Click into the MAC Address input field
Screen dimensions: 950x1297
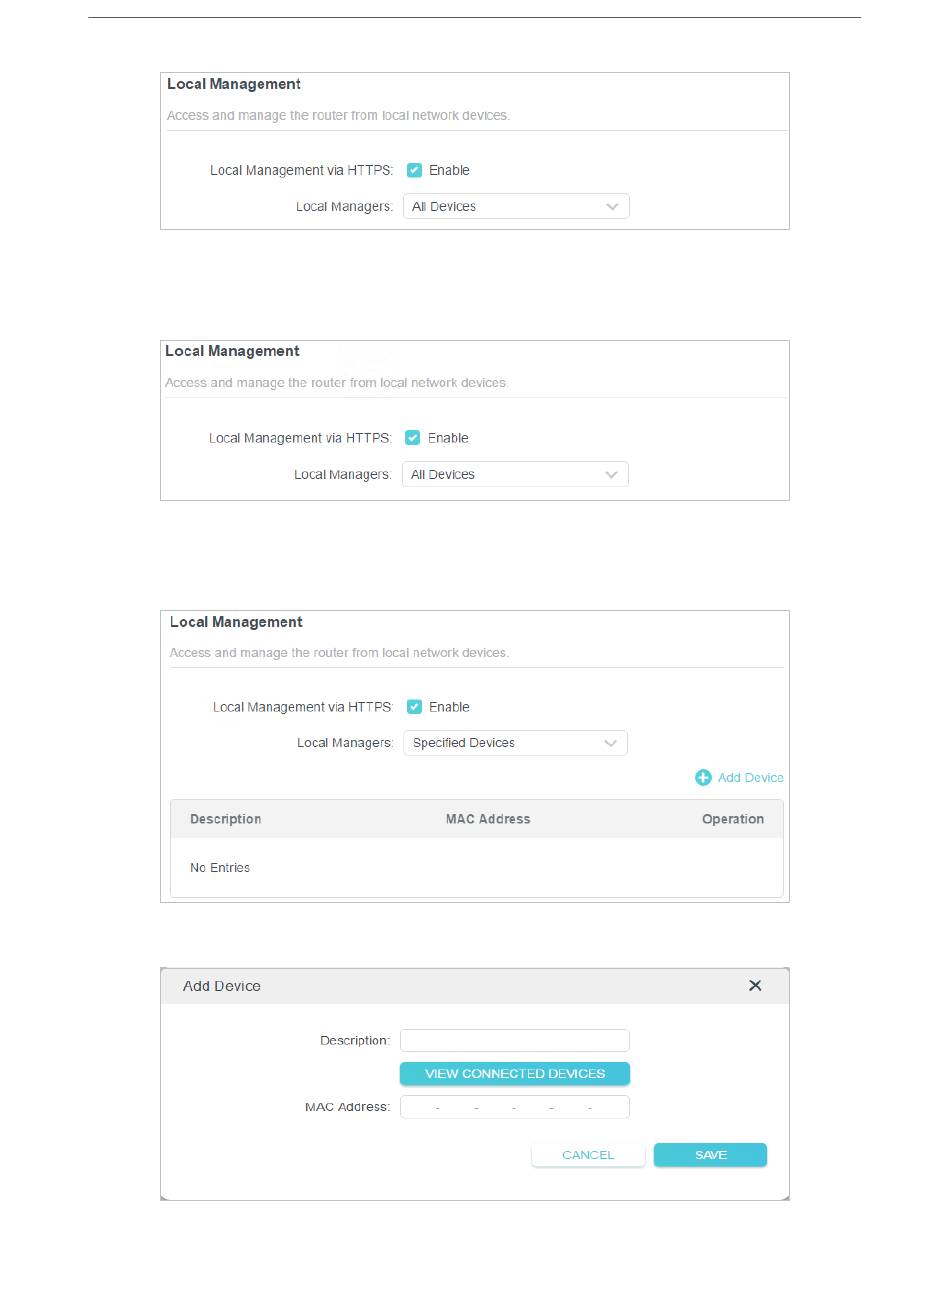[x=514, y=1107]
